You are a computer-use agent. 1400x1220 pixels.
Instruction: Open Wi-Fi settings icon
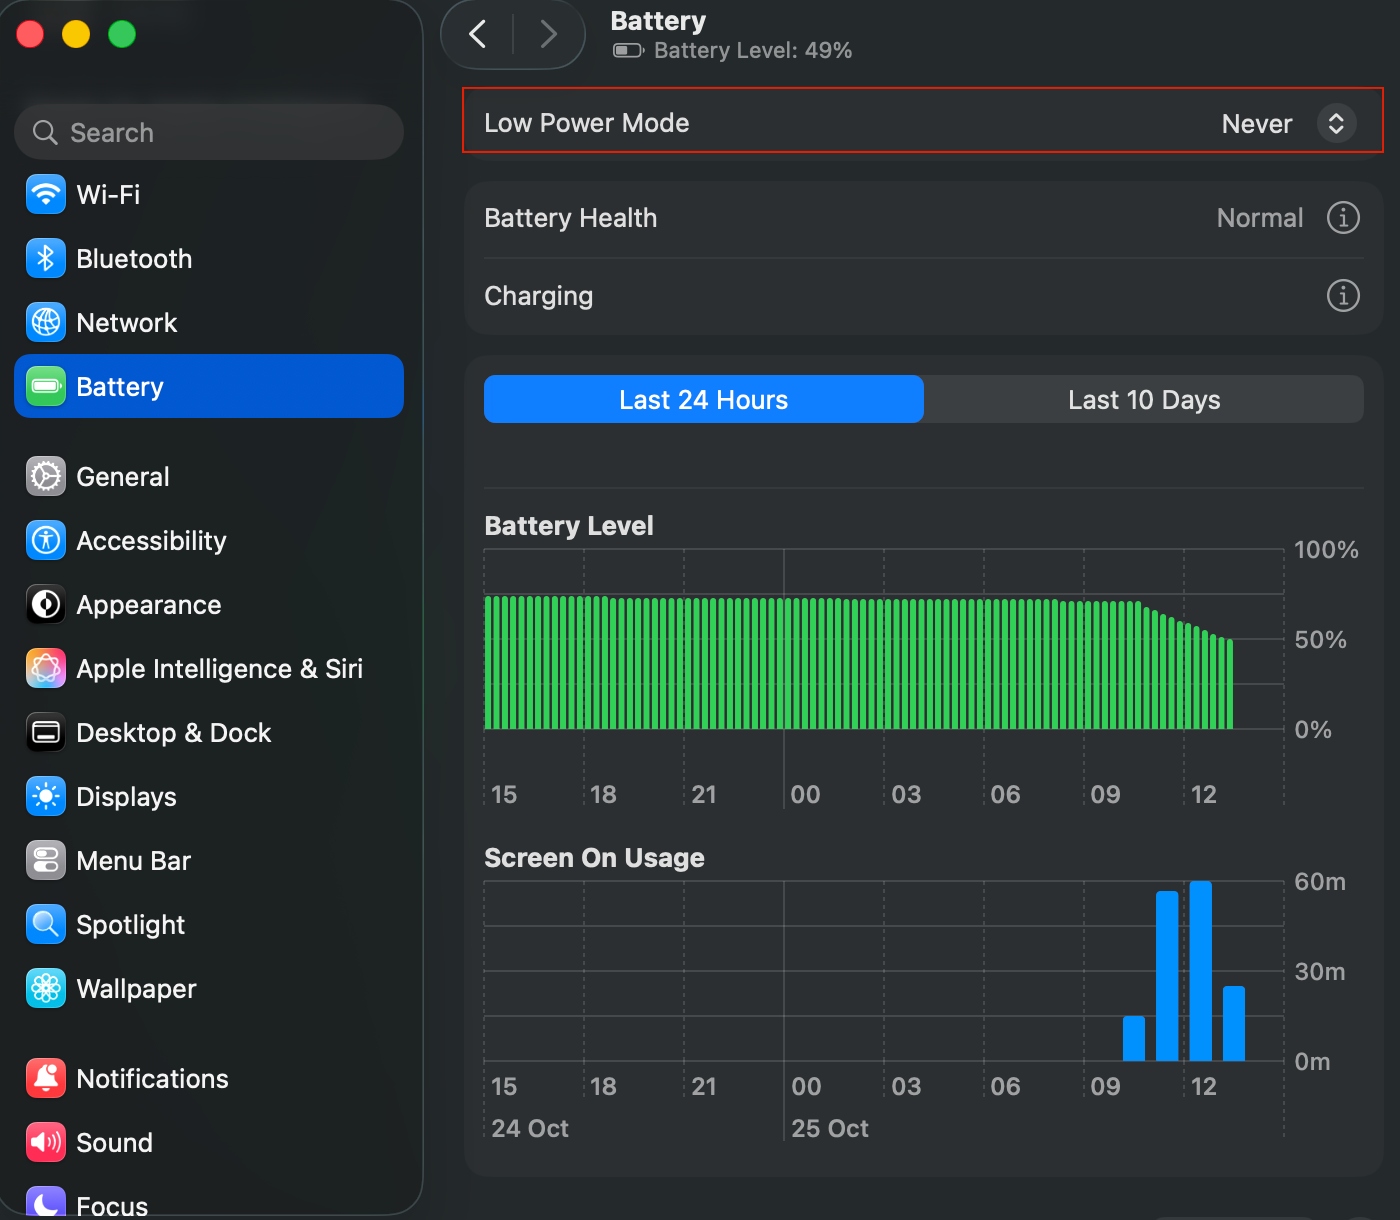click(46, 194)
